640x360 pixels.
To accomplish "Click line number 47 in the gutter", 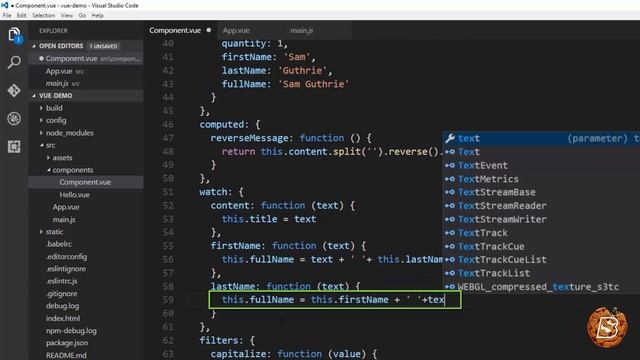I will pyautogui.click(x=168, y=138).
